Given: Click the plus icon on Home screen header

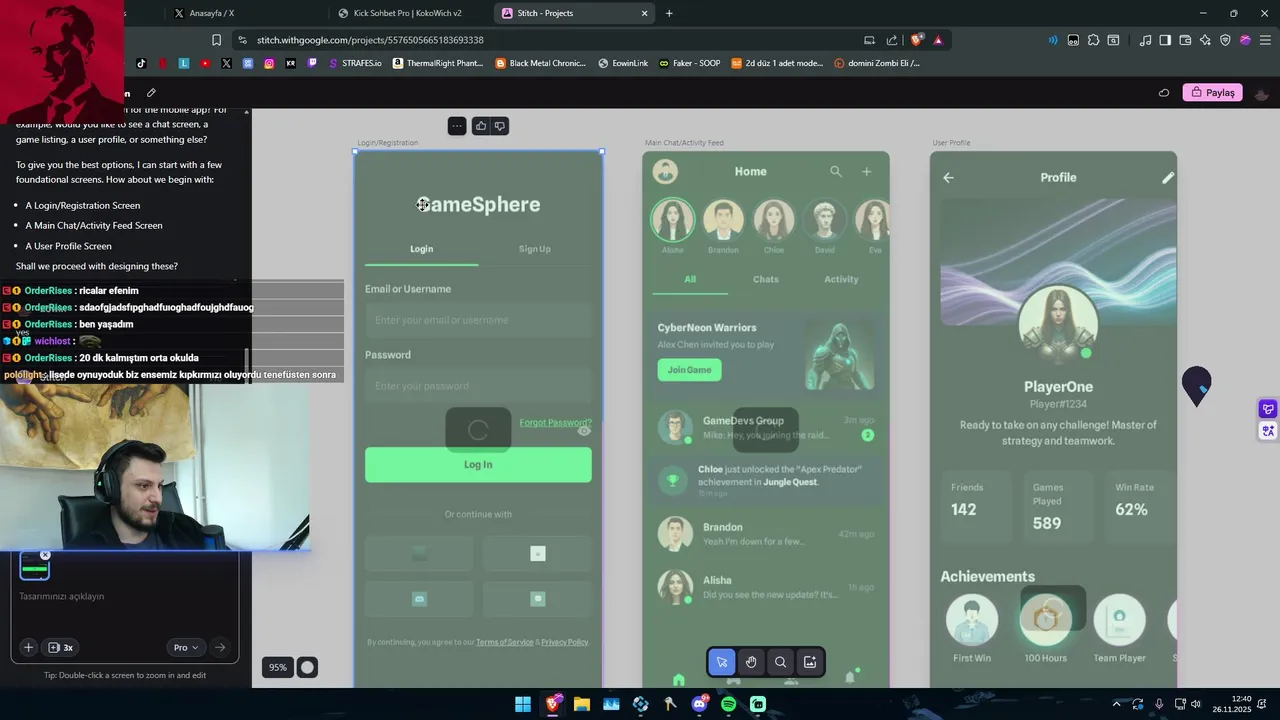Looking at the screenshot, I should (867, 172).
